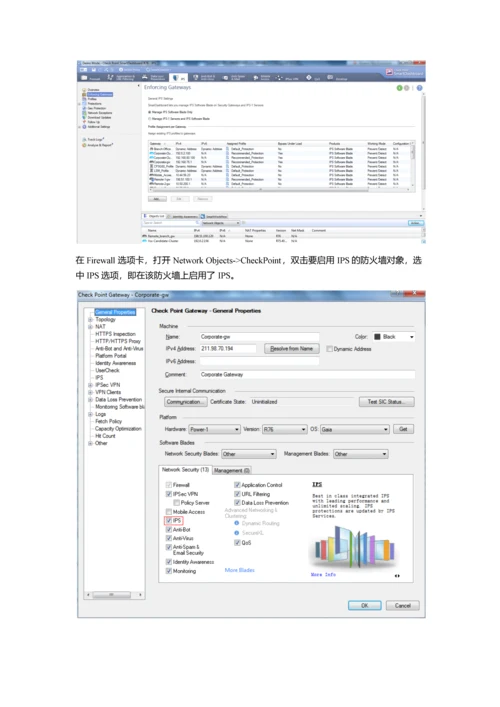This screenshot has width=500, height=707.
Task: Select Enforcing Gateways in the IPS tree
Action: point(100,94)
